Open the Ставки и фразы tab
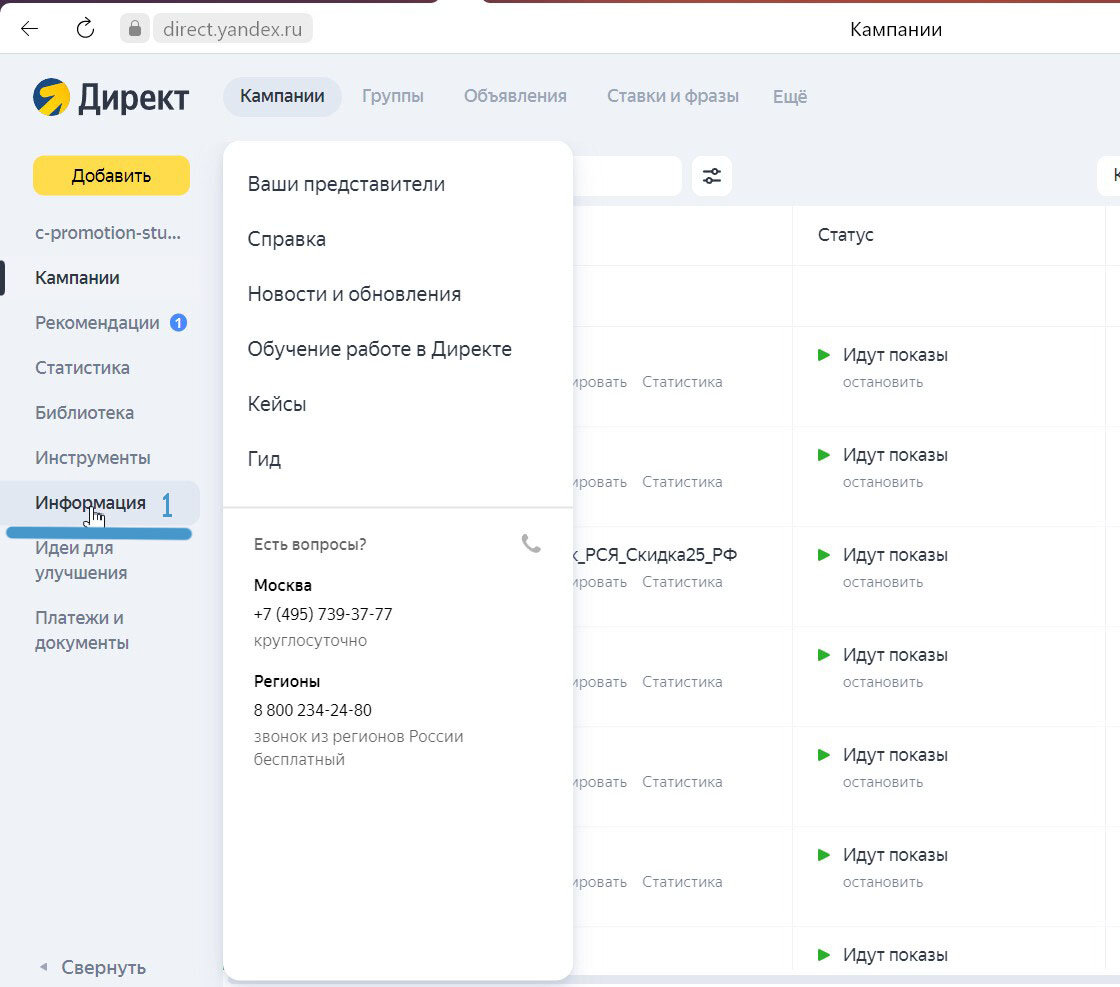 [673, 96]
